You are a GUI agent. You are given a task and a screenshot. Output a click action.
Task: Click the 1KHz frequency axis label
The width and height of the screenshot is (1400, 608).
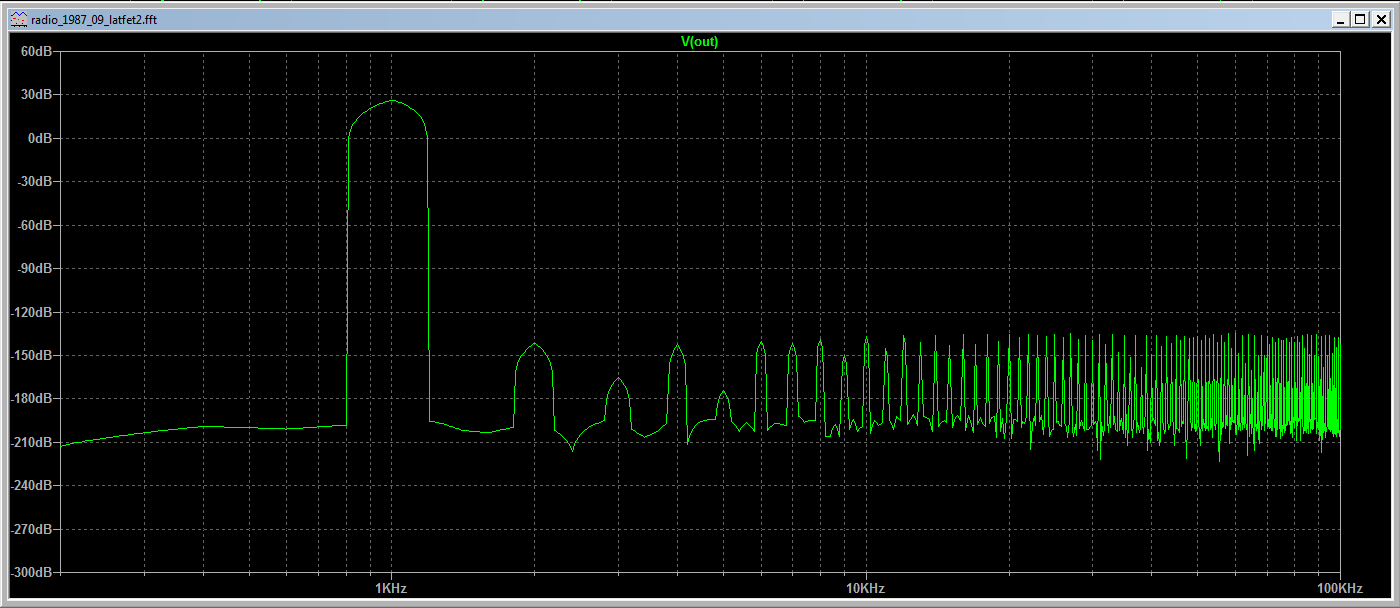tap(390, 588)
